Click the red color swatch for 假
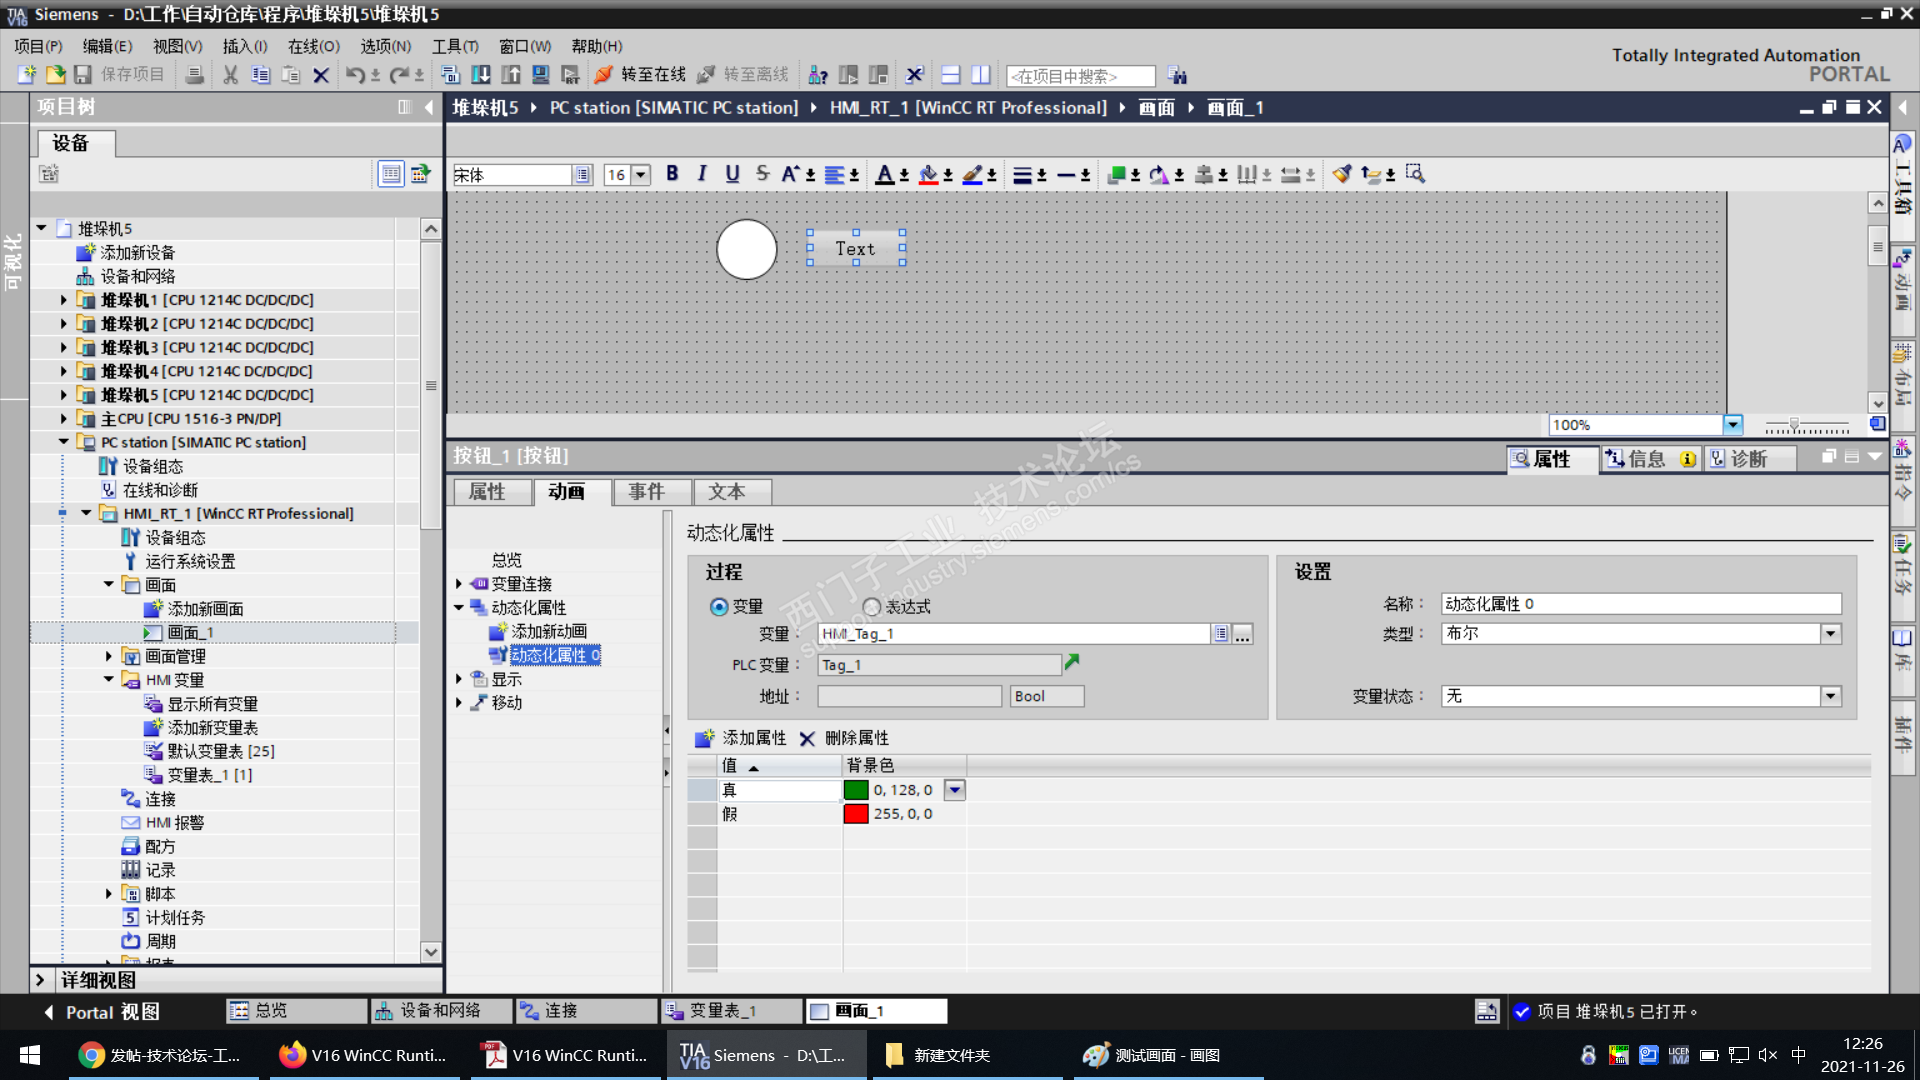 tap(856, 814)
